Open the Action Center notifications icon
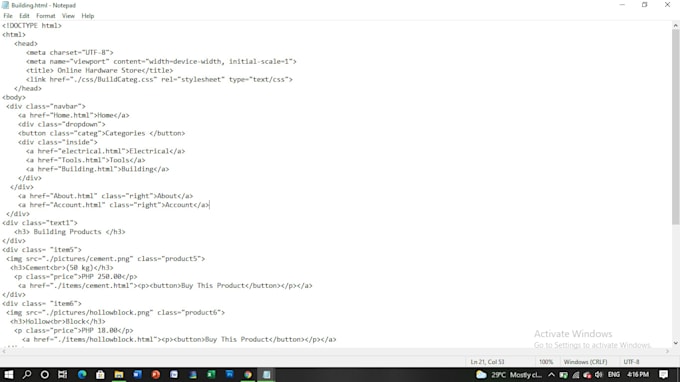Image resolution: width=680 pixels, height=382 pixels. 664,375
